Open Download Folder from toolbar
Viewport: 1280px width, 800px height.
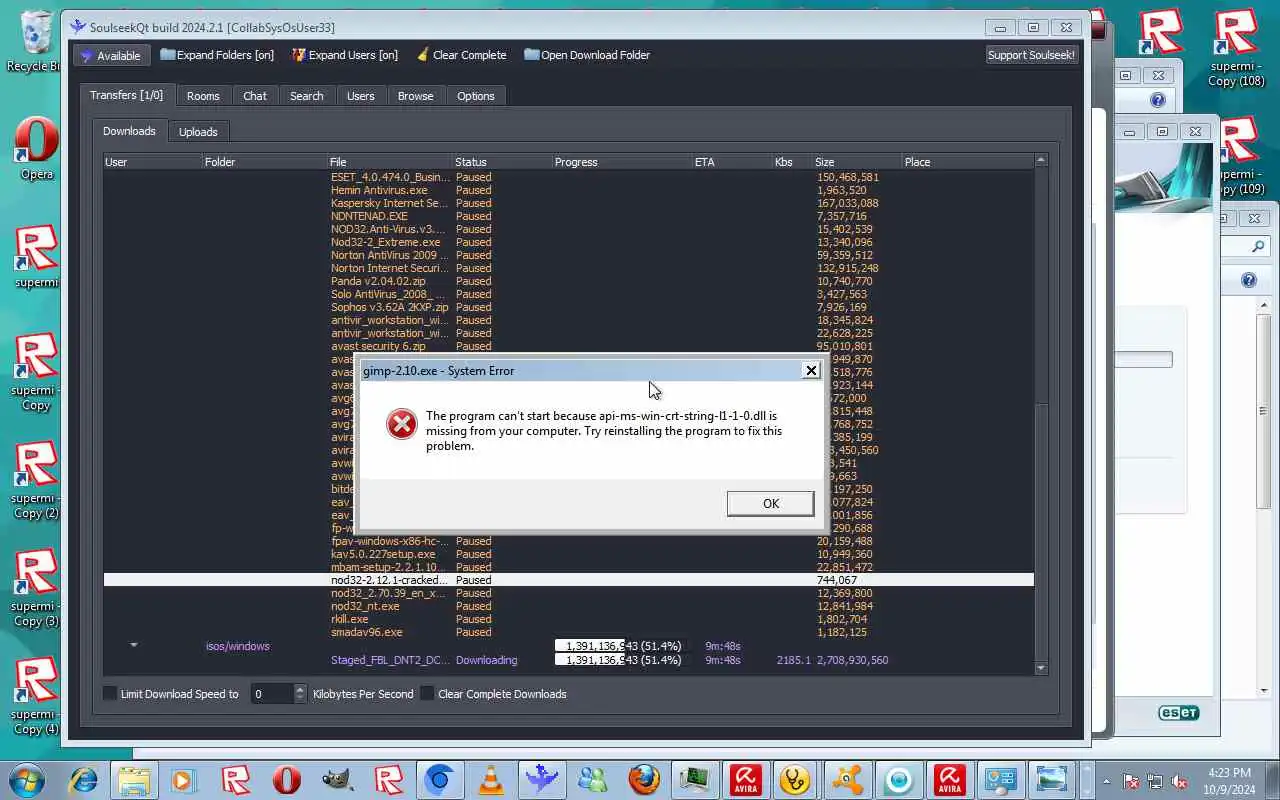[587, 55]
